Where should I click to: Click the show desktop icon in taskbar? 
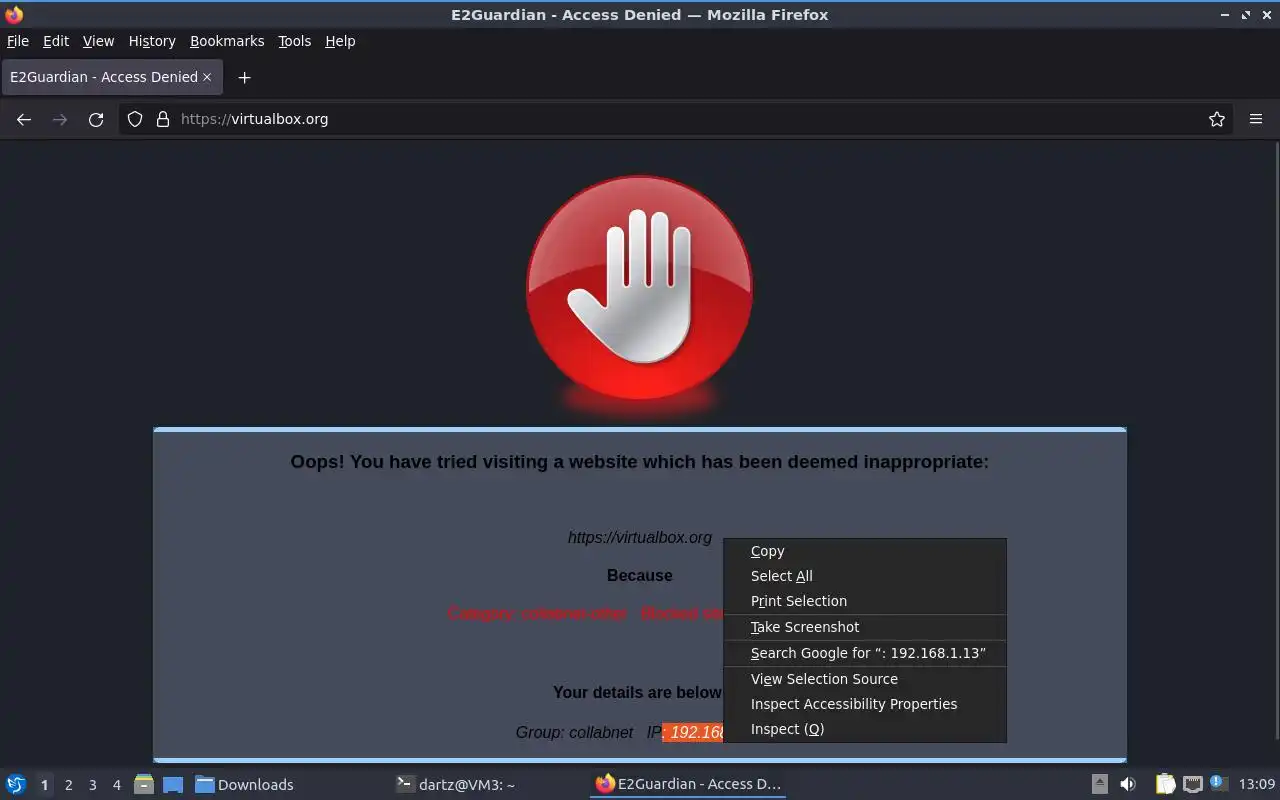pyautogui.click(x=173, y=784)
